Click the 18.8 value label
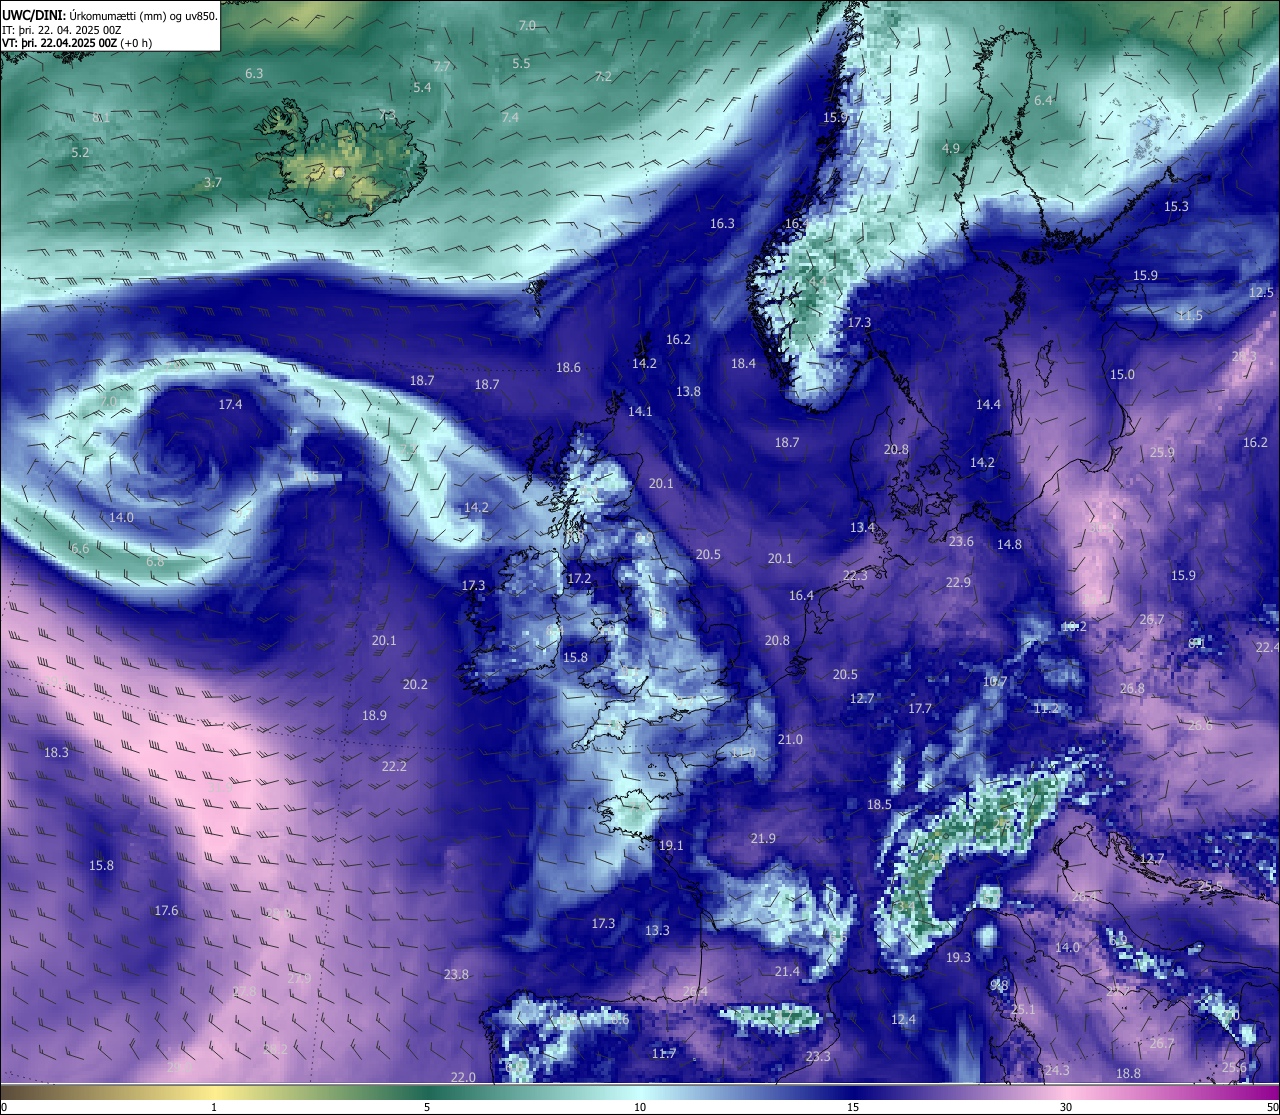Viewport: 1280px width, 1115px height. point(1128,1074)
